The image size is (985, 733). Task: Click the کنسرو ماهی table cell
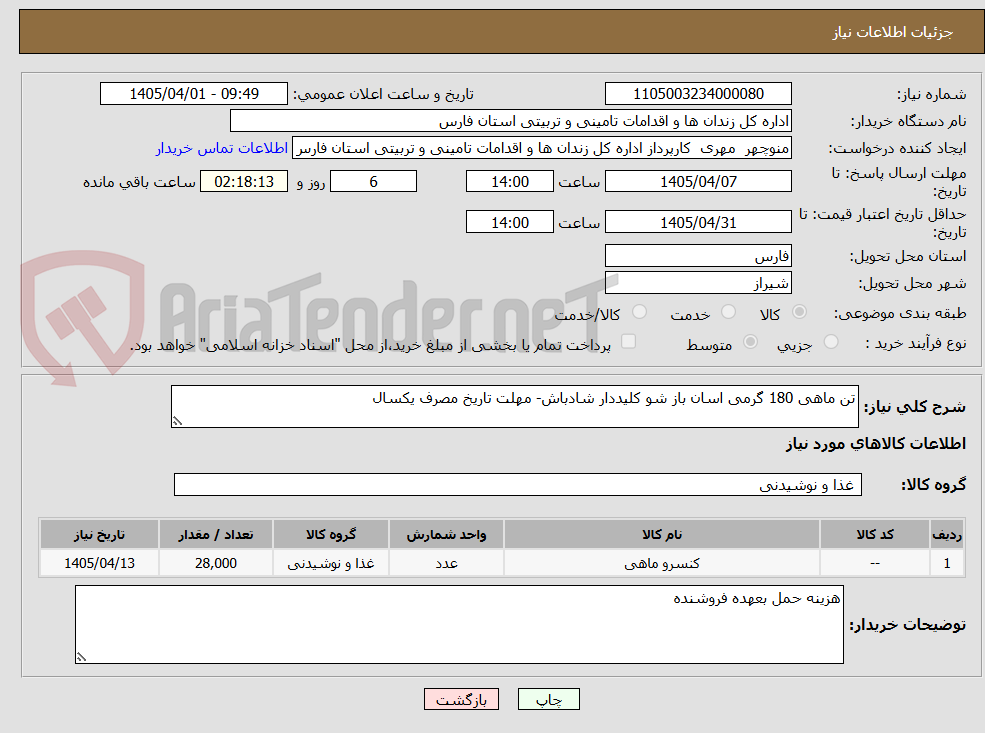click(661, 563)
